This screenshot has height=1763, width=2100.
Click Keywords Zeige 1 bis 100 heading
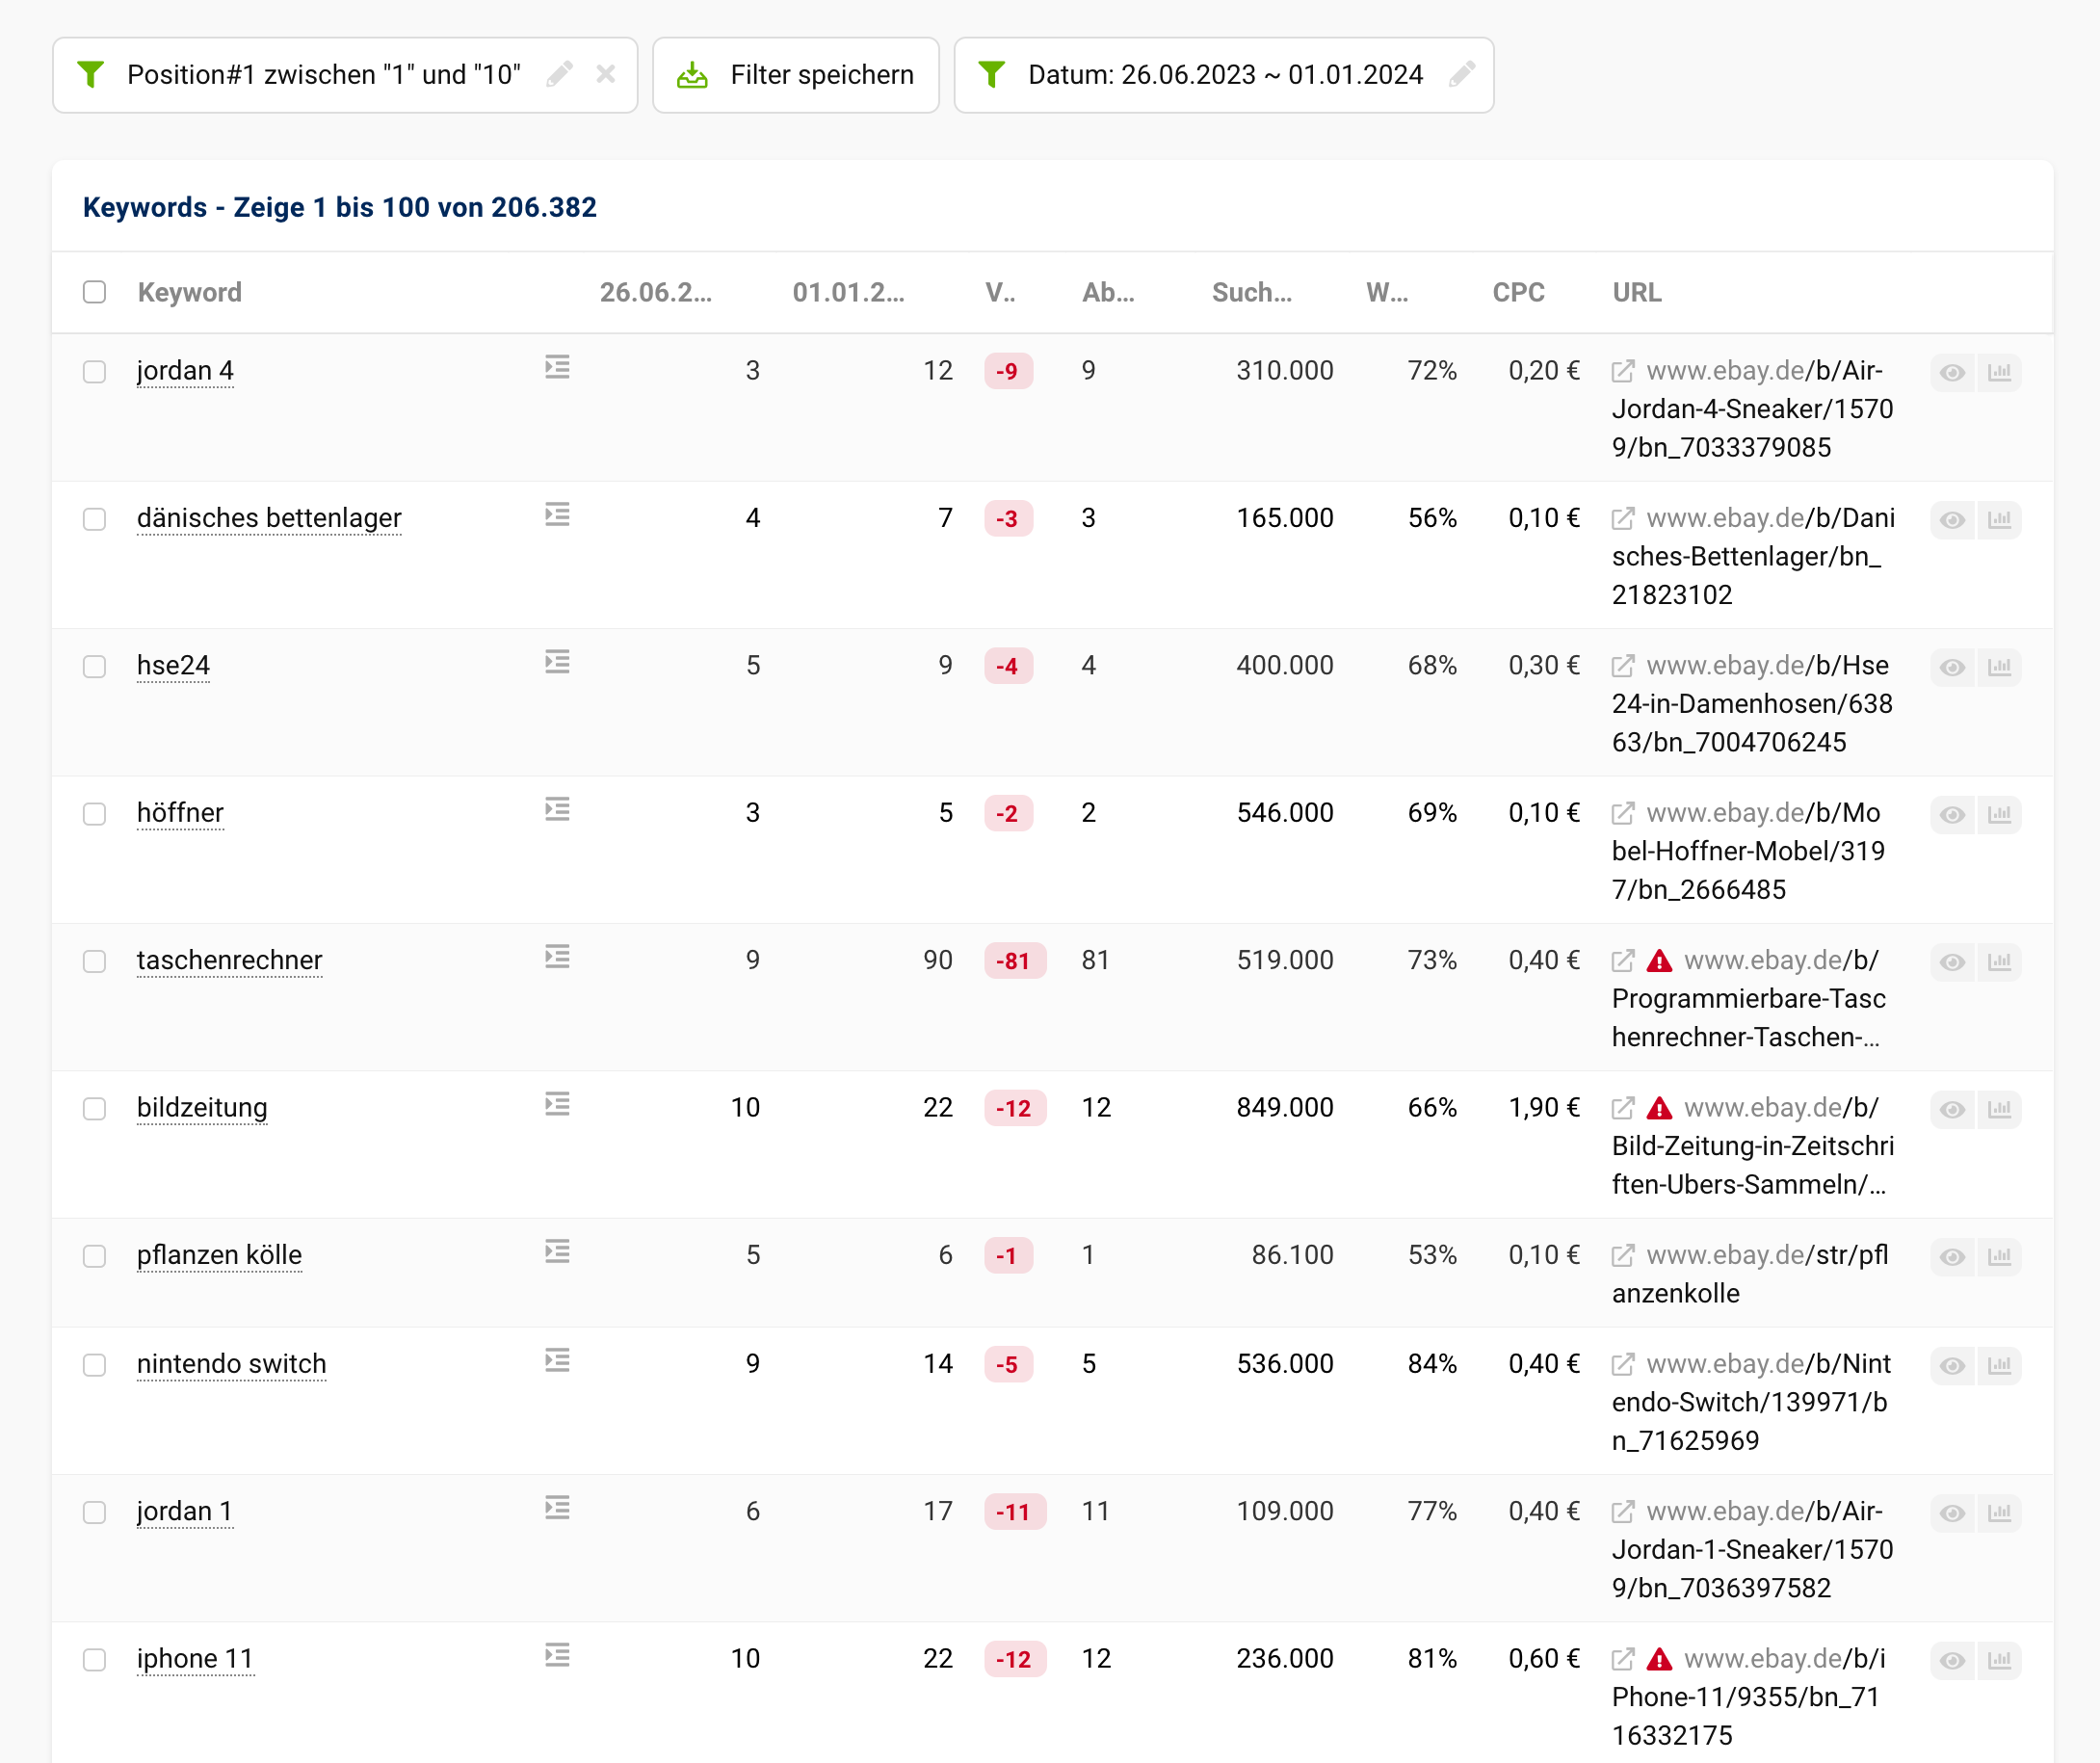tap(339, 207)
